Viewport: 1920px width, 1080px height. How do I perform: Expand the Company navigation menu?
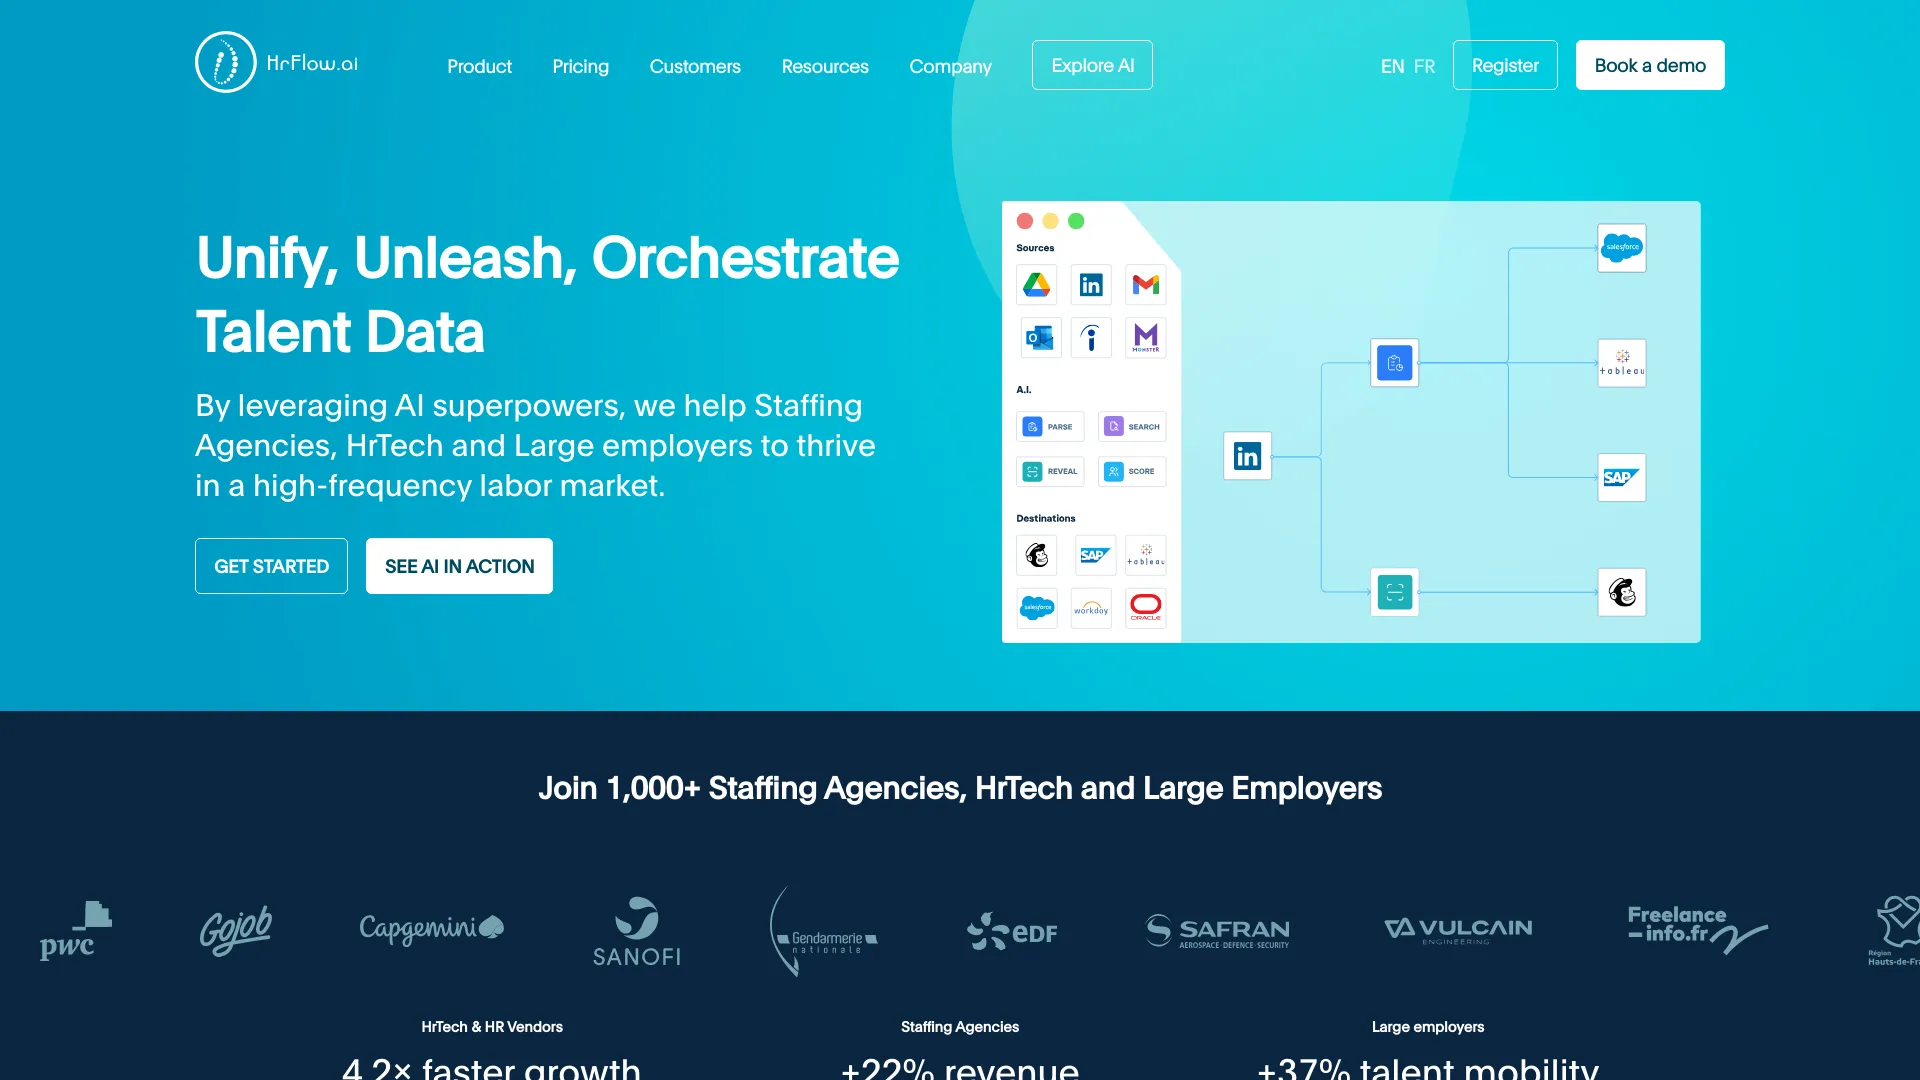[949, 65]
